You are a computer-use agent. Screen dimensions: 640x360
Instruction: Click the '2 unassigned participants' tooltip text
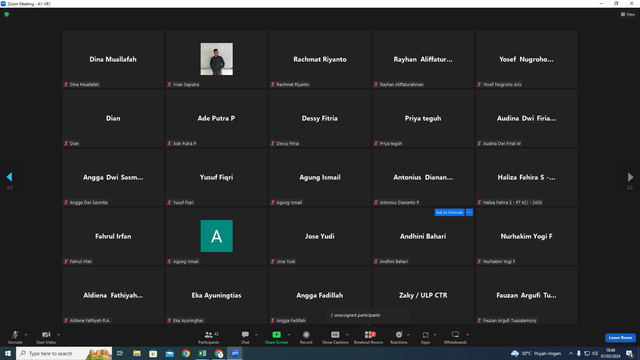coord(355,315)
